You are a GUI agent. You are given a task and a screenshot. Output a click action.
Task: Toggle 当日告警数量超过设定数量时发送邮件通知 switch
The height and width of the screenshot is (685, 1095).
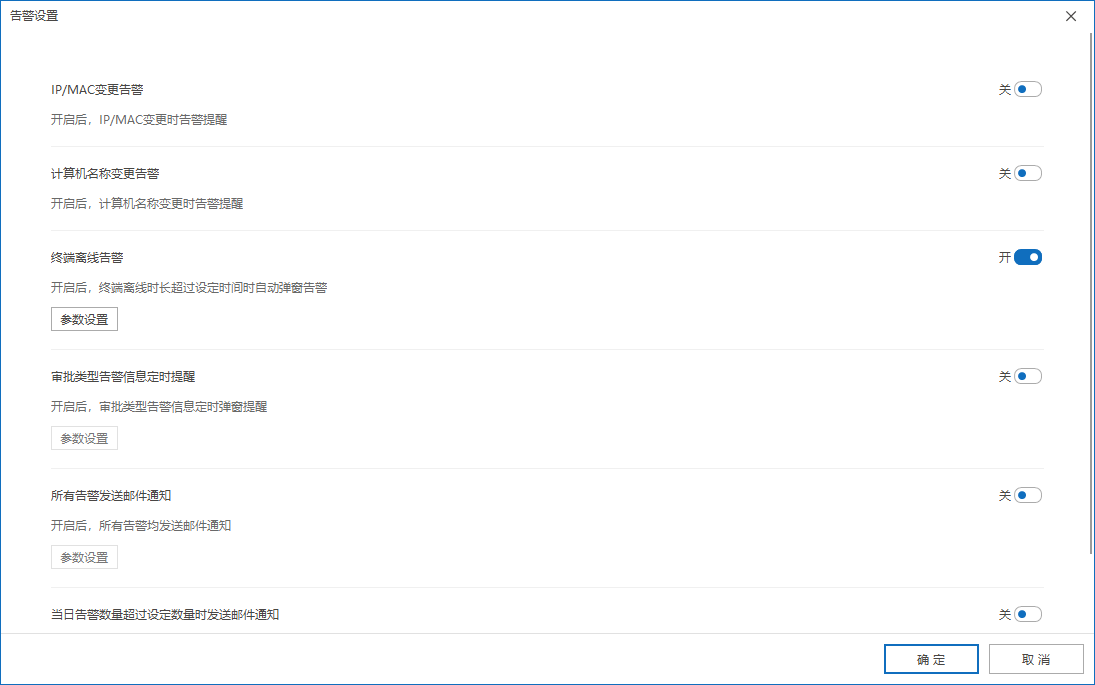(x=1028, y=614)
